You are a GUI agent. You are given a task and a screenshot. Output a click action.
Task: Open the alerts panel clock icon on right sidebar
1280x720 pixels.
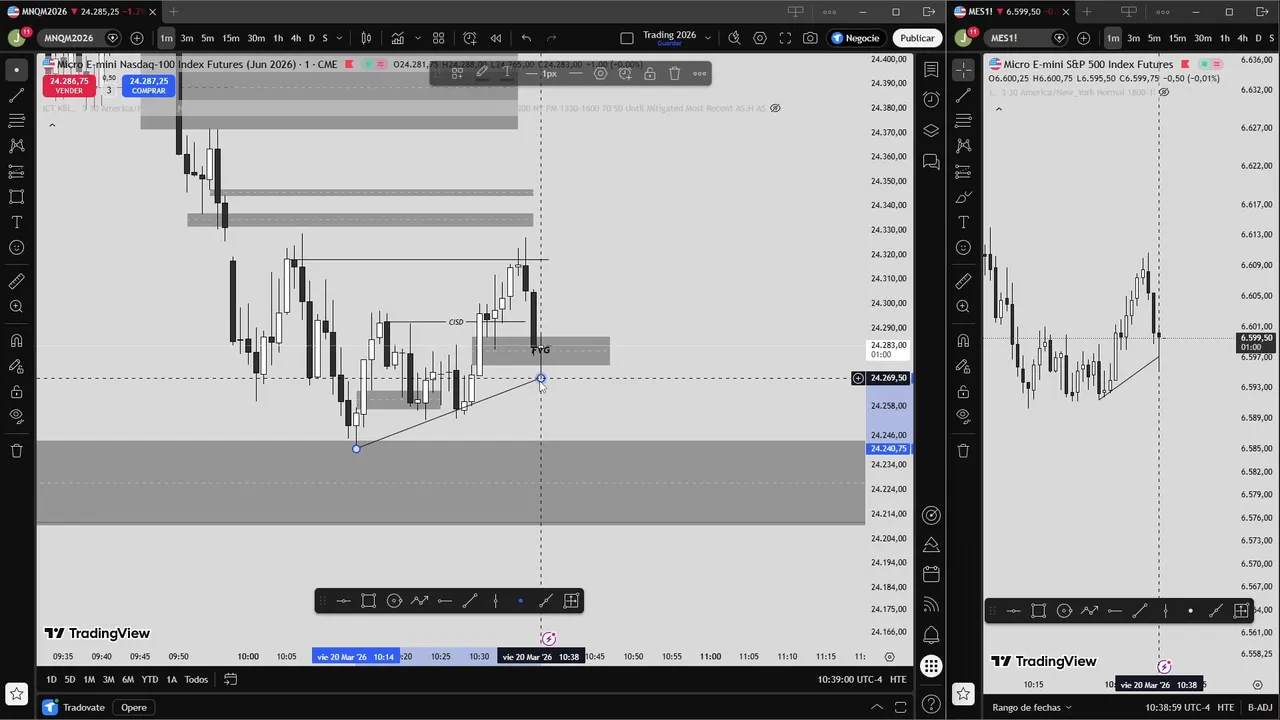tap(931, 99)
